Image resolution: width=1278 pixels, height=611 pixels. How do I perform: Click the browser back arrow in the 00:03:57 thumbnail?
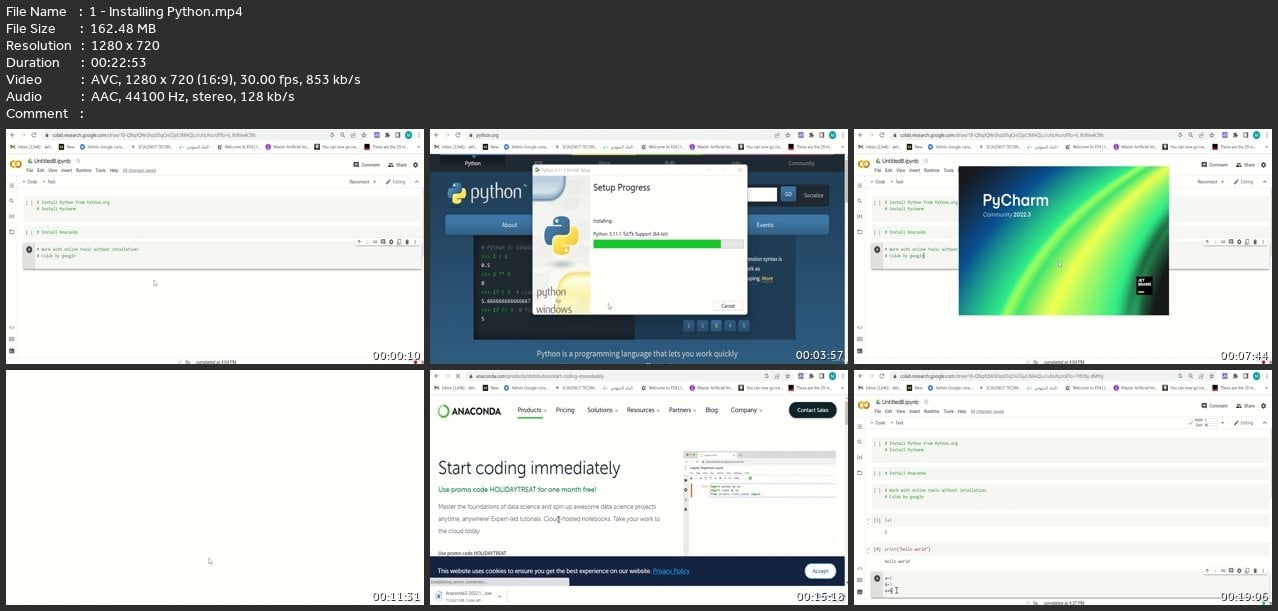[x=437, y=135]
